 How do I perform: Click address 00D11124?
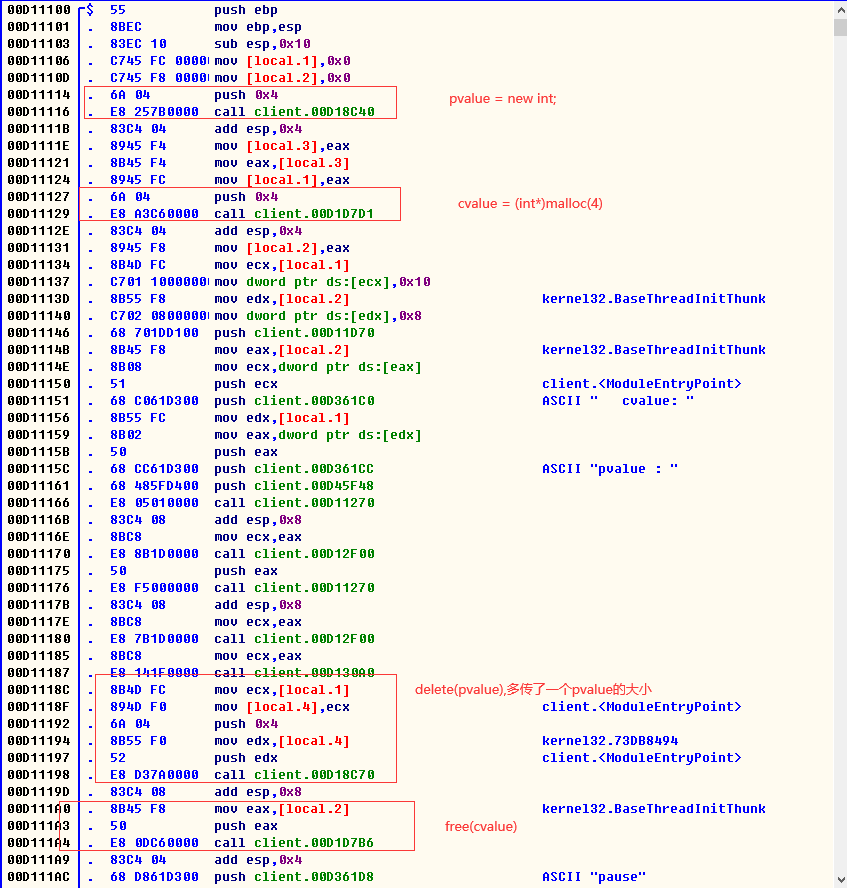pyautogui.click(x=38, y=180)
